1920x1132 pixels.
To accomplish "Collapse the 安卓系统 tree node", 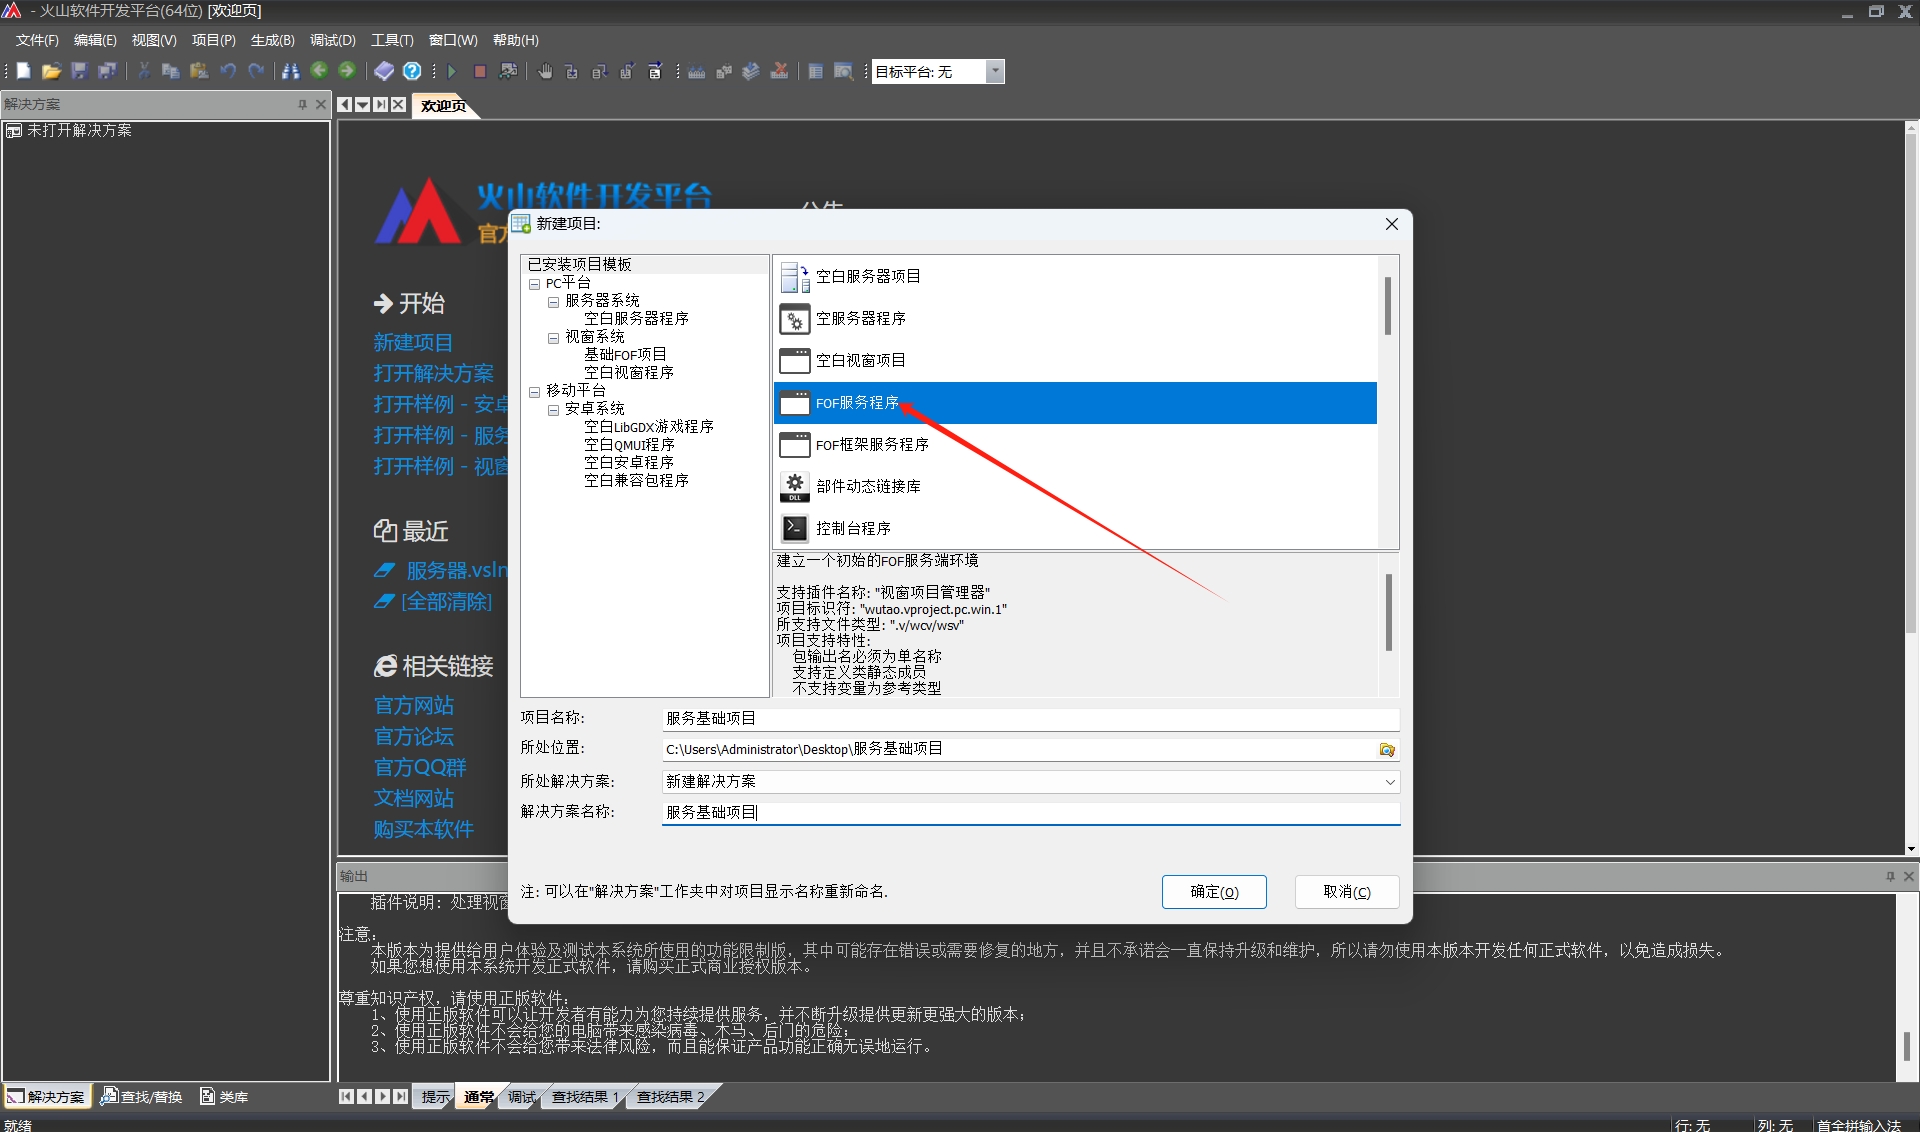I will (x=553, y=410).
